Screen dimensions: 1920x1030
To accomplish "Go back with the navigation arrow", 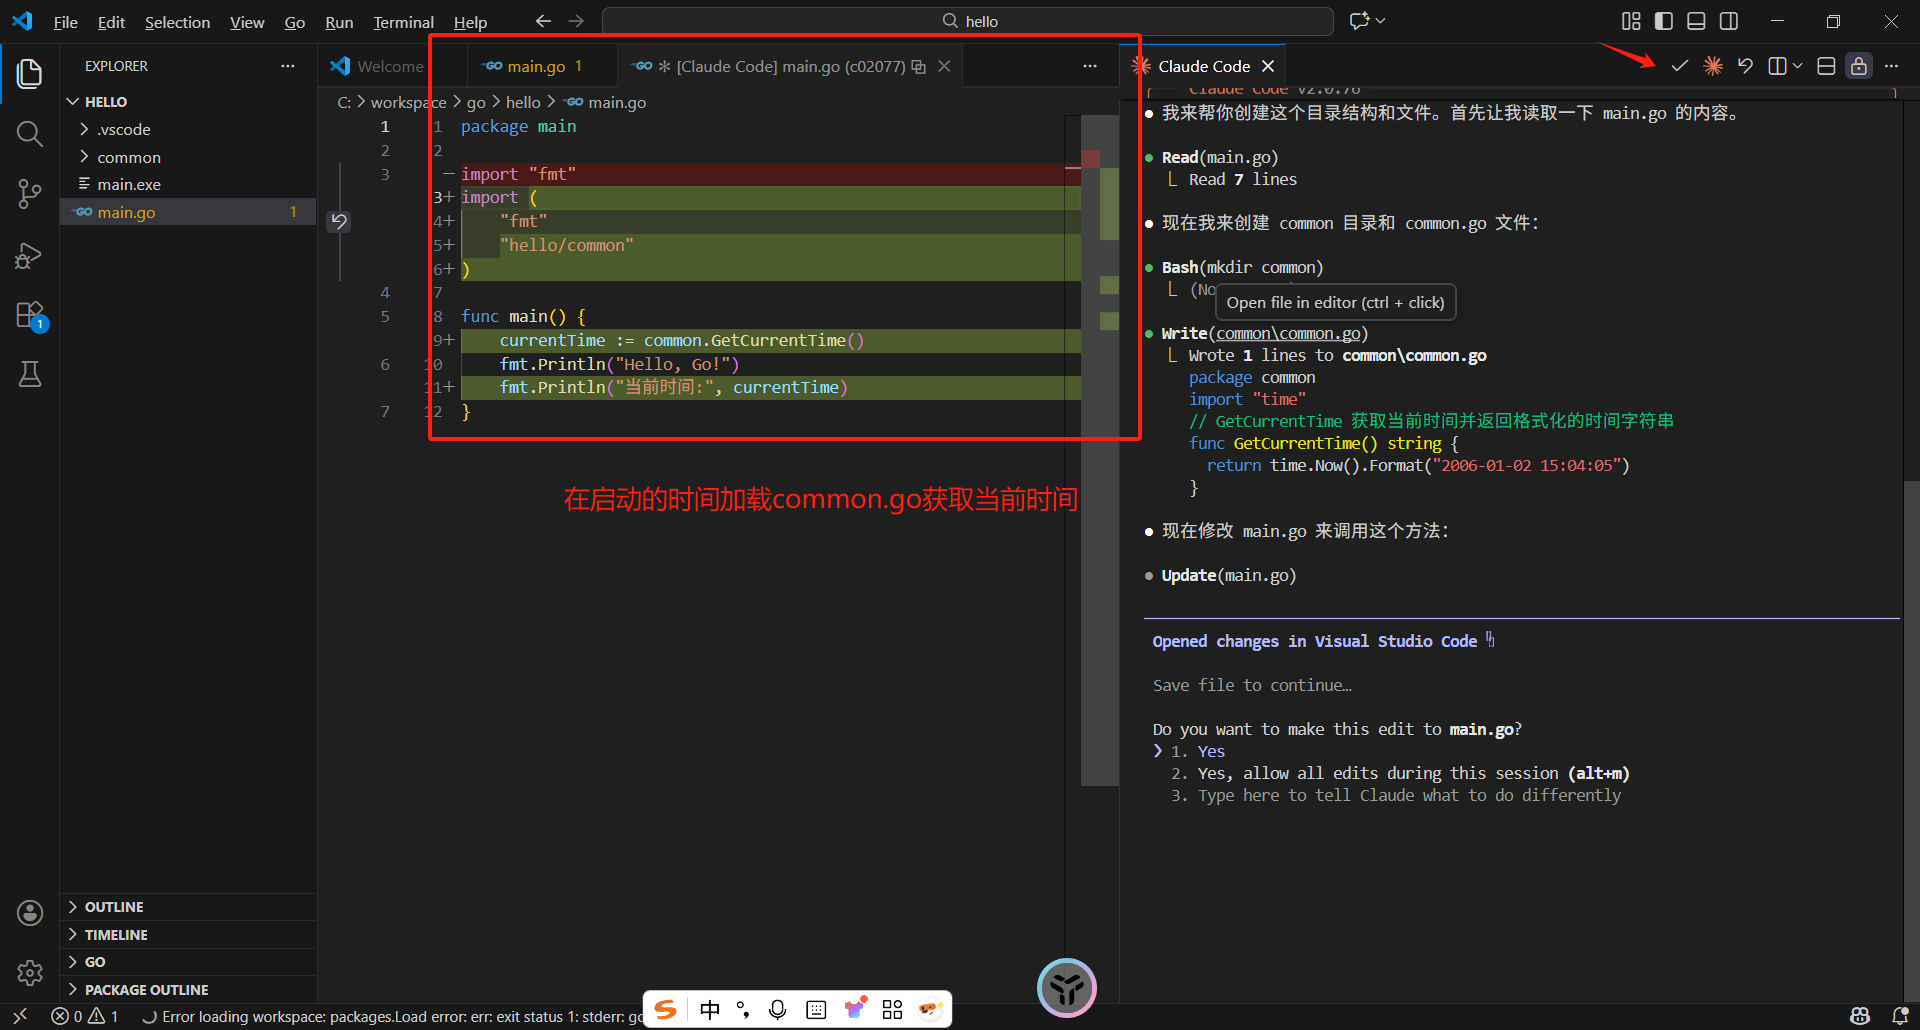I will click(x=543, y=21).
